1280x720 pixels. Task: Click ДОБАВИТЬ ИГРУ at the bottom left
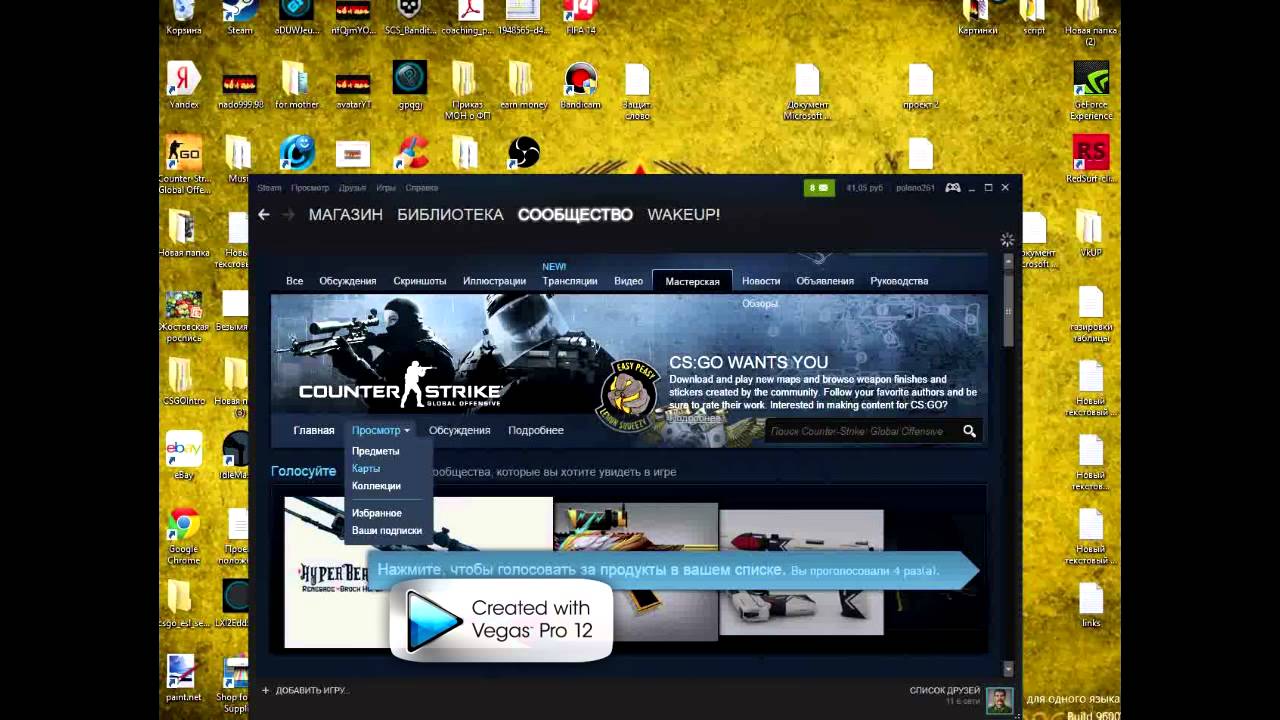point(305,690)
